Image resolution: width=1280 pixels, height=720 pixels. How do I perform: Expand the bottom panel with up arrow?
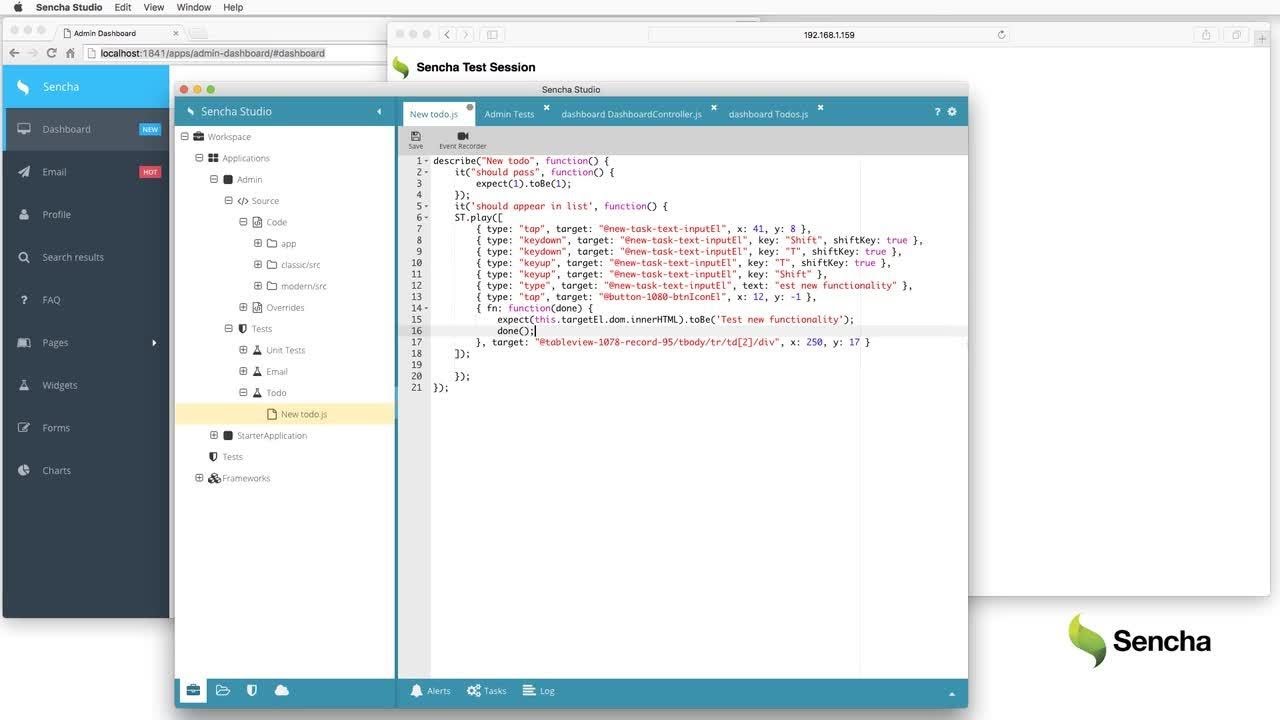[x=952, y=694]
